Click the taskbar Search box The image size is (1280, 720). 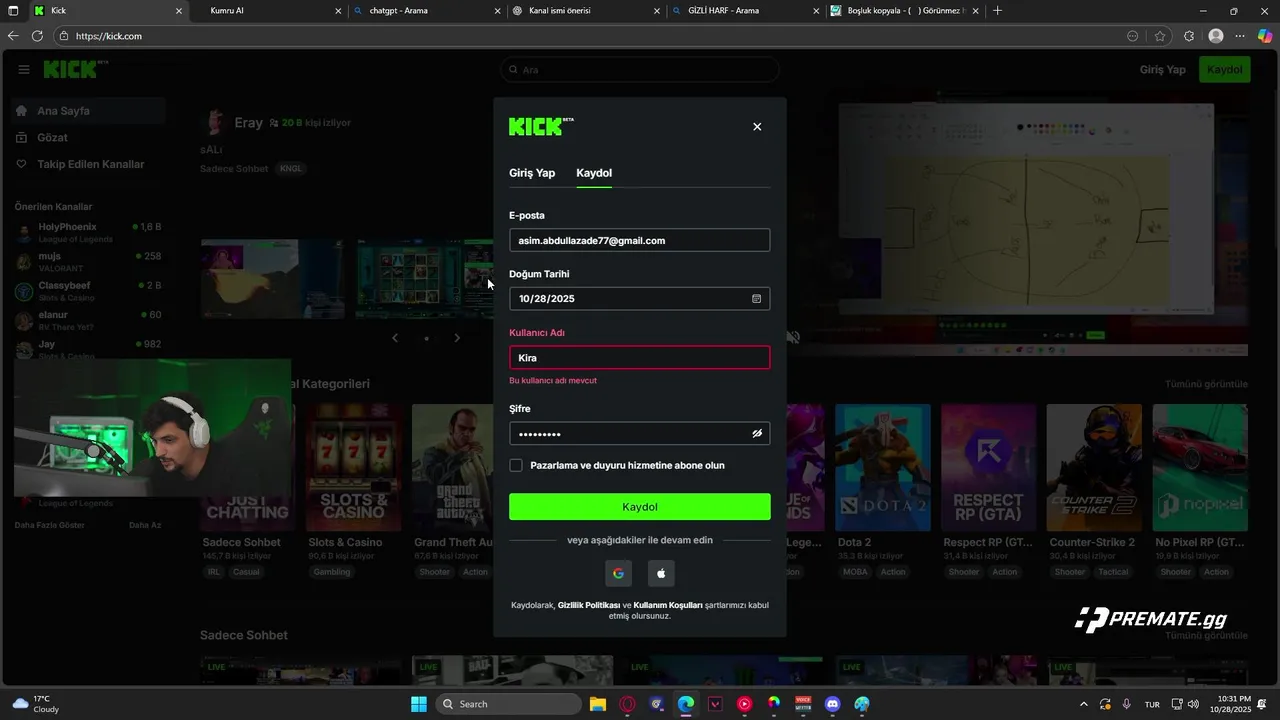509,704
